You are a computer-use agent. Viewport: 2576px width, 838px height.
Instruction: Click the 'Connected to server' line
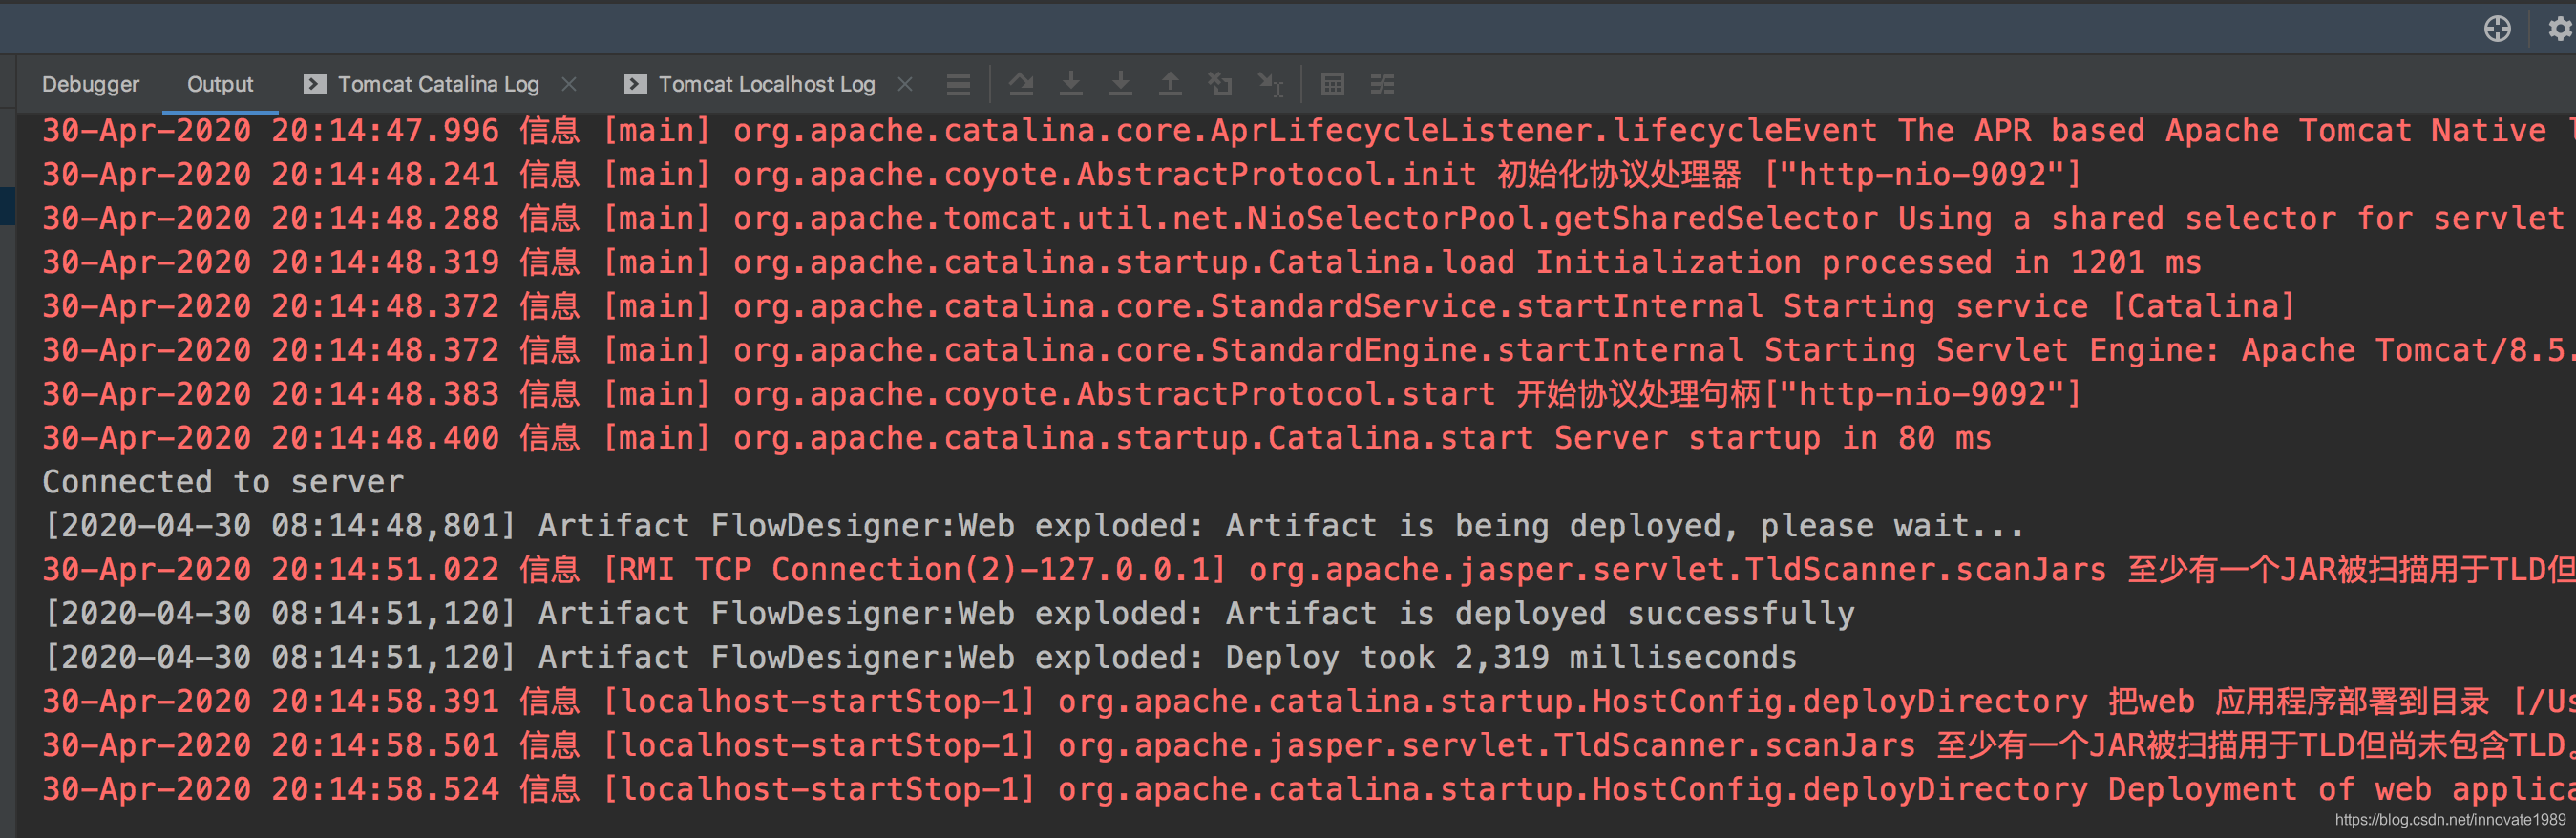pos(223,482)
